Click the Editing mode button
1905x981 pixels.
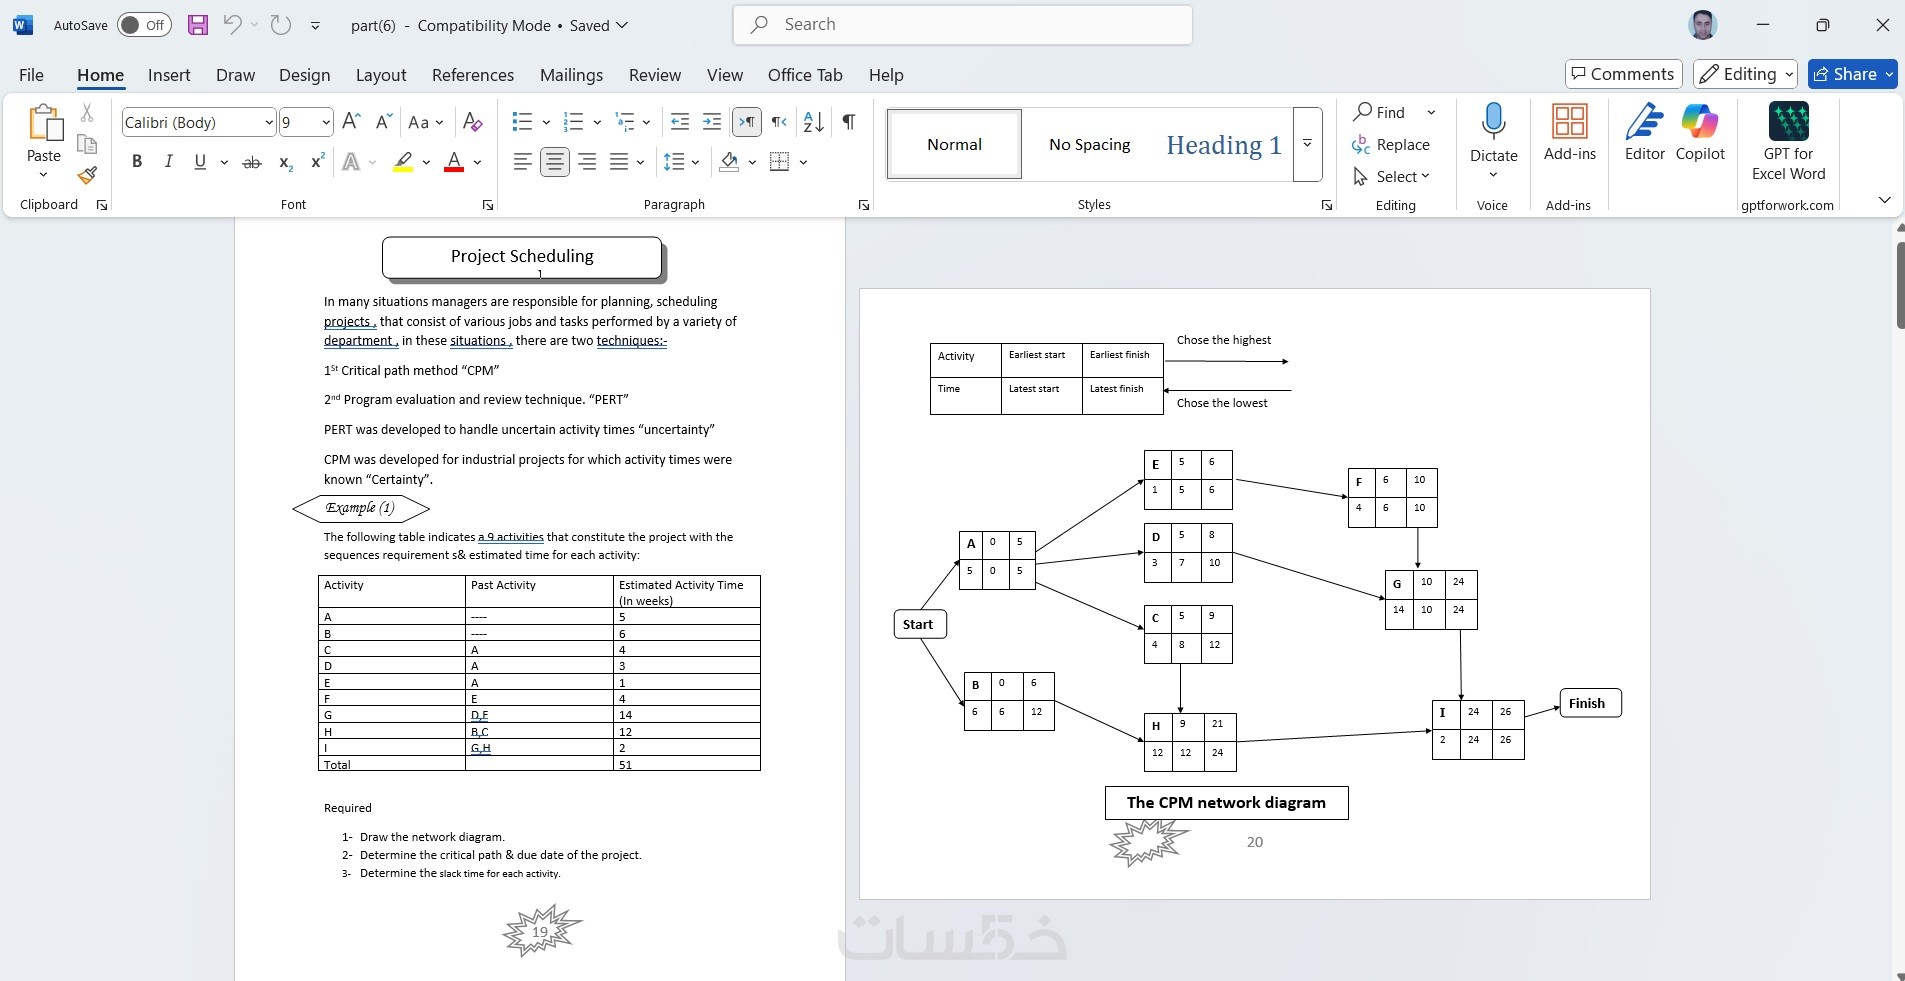(x=1745, y=74)
